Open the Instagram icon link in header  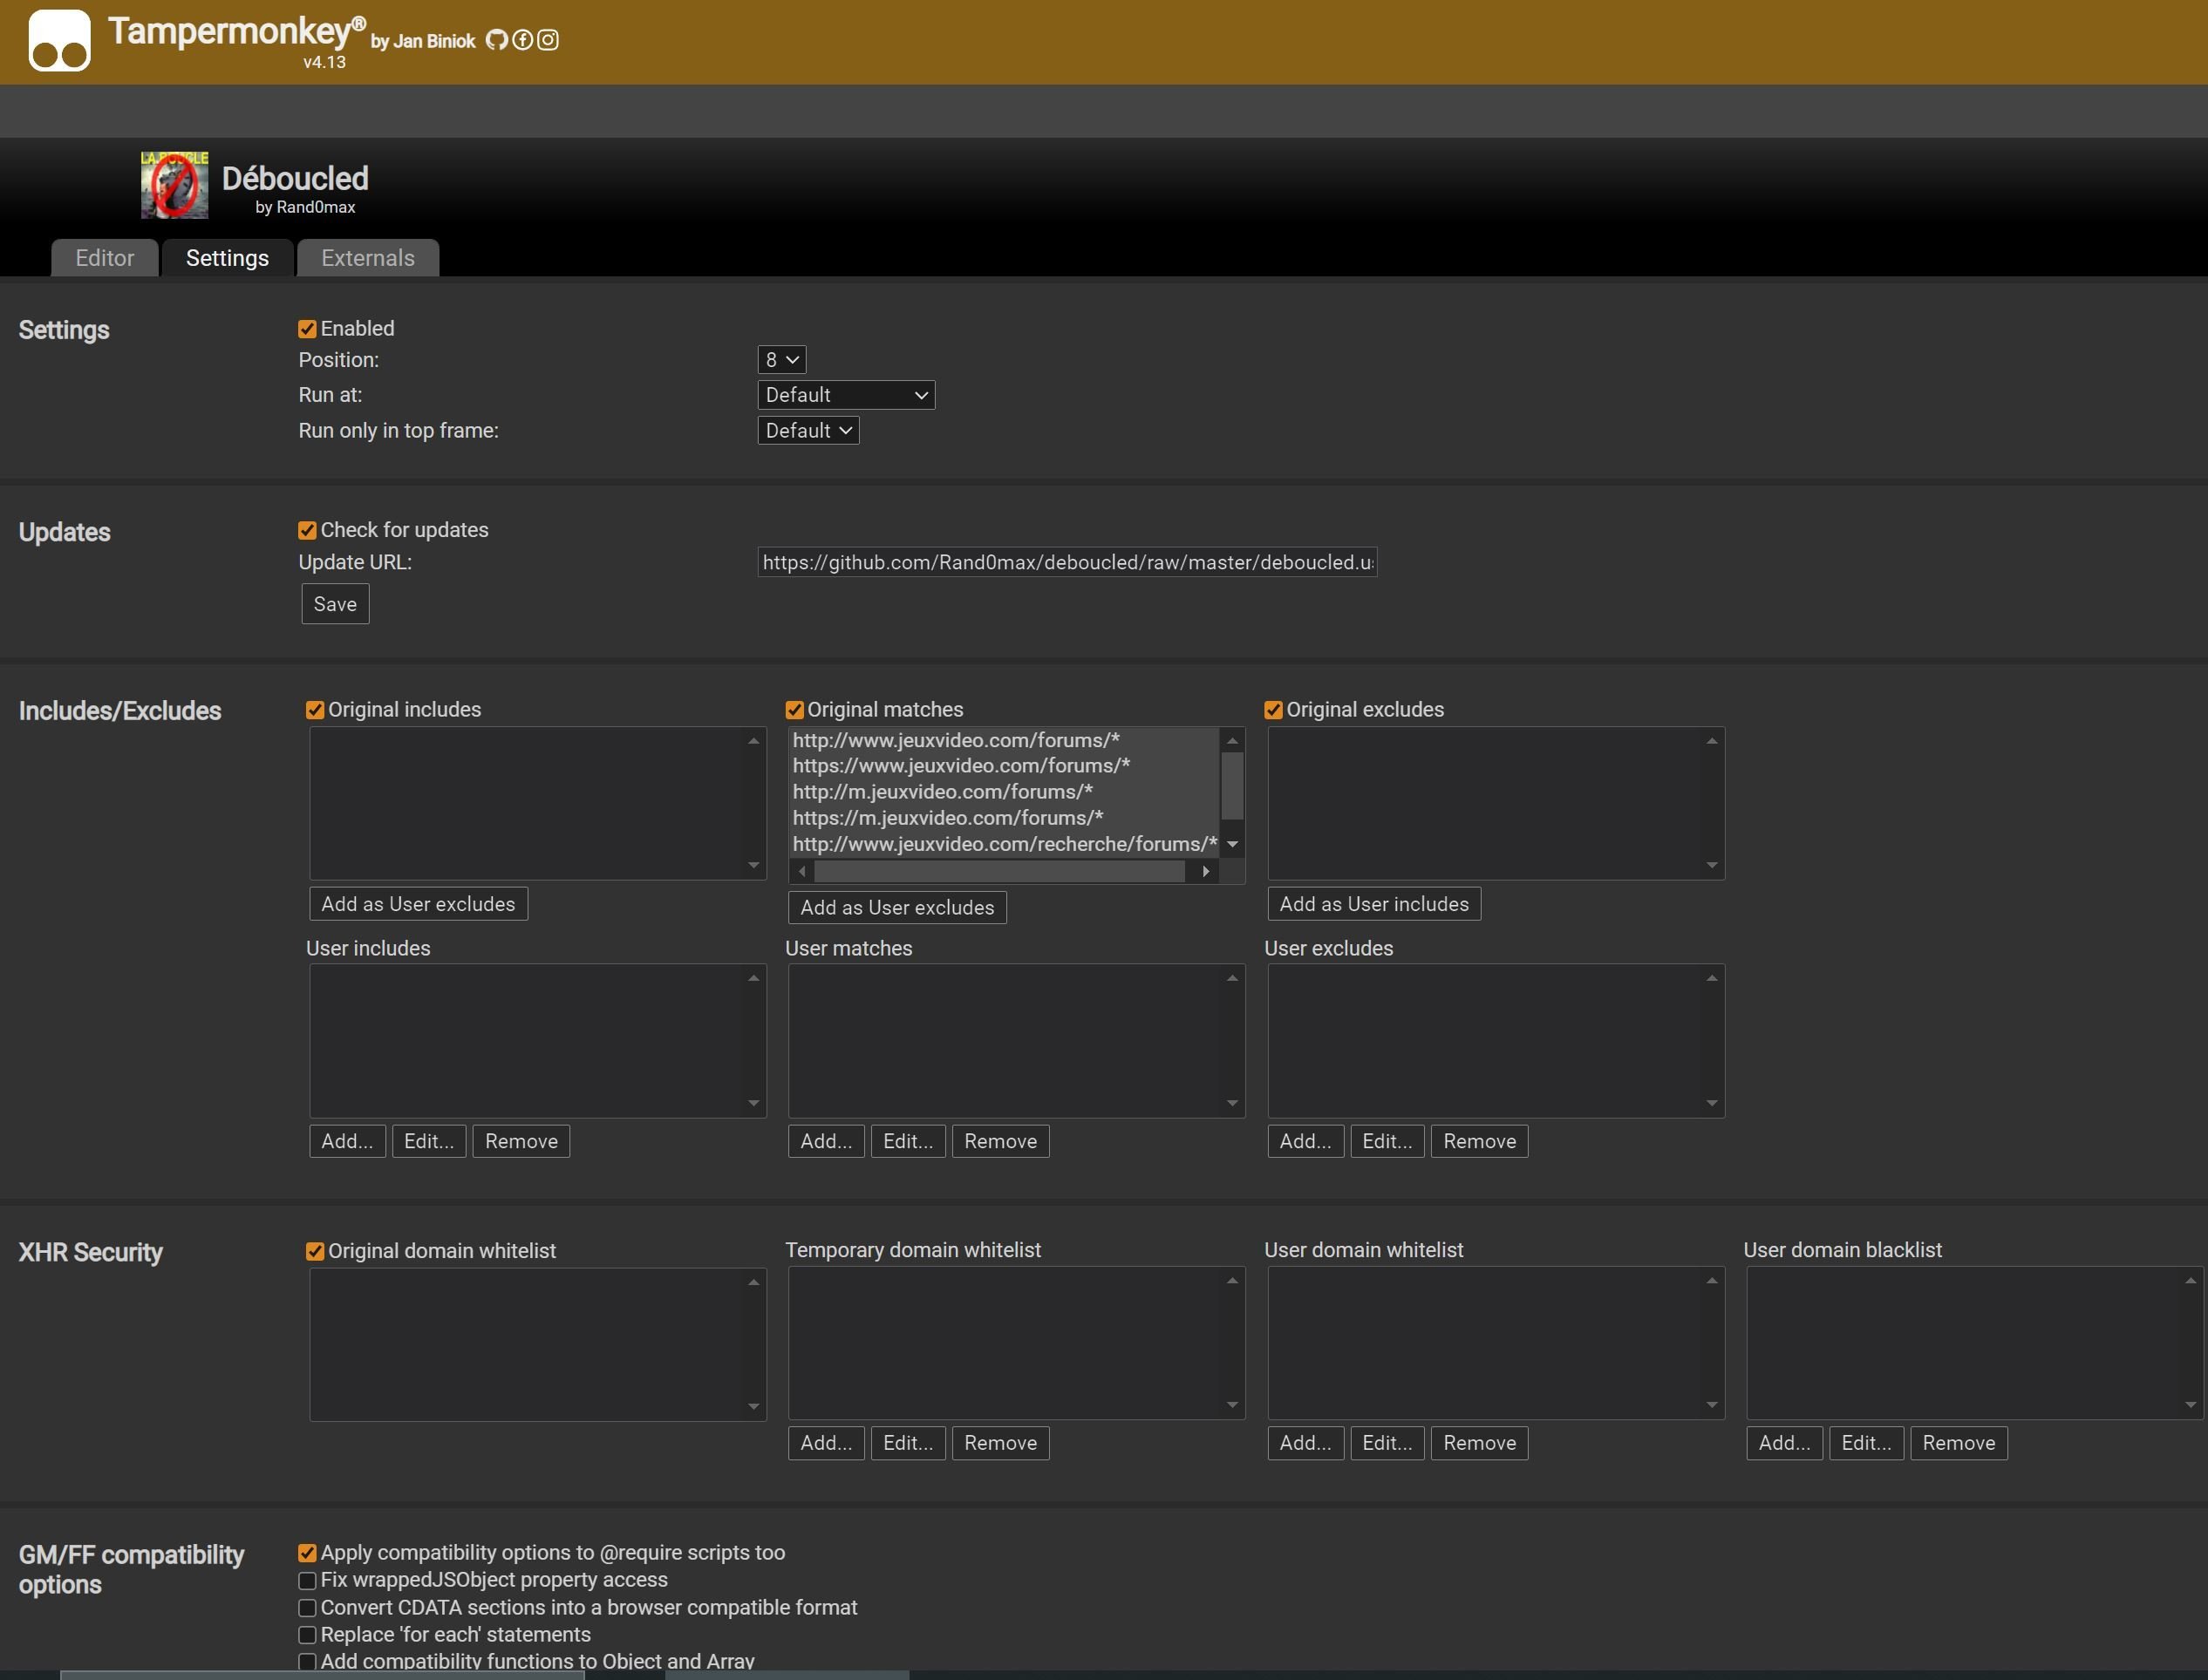[548, 40]
